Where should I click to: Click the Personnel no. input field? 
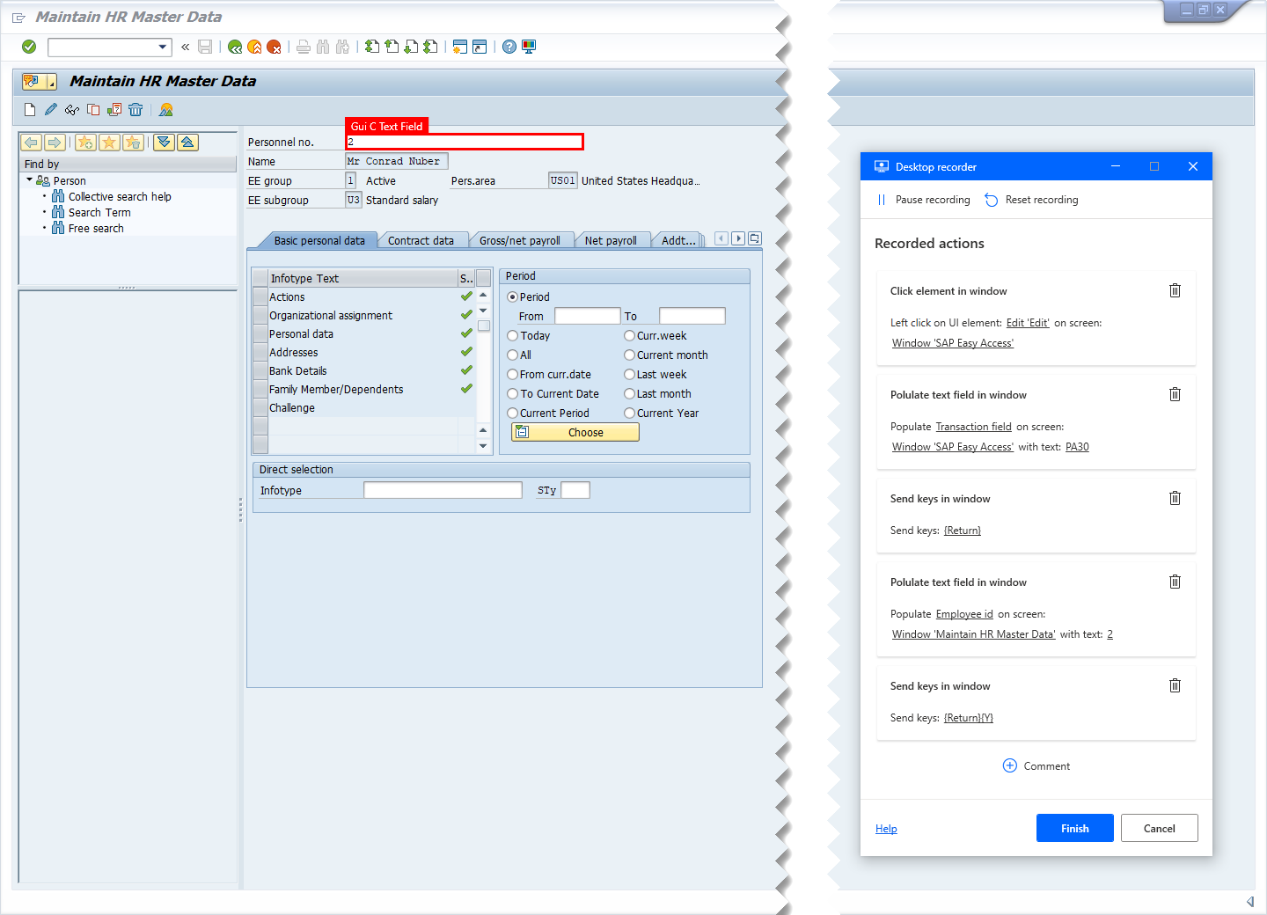[x=464, y=142]
